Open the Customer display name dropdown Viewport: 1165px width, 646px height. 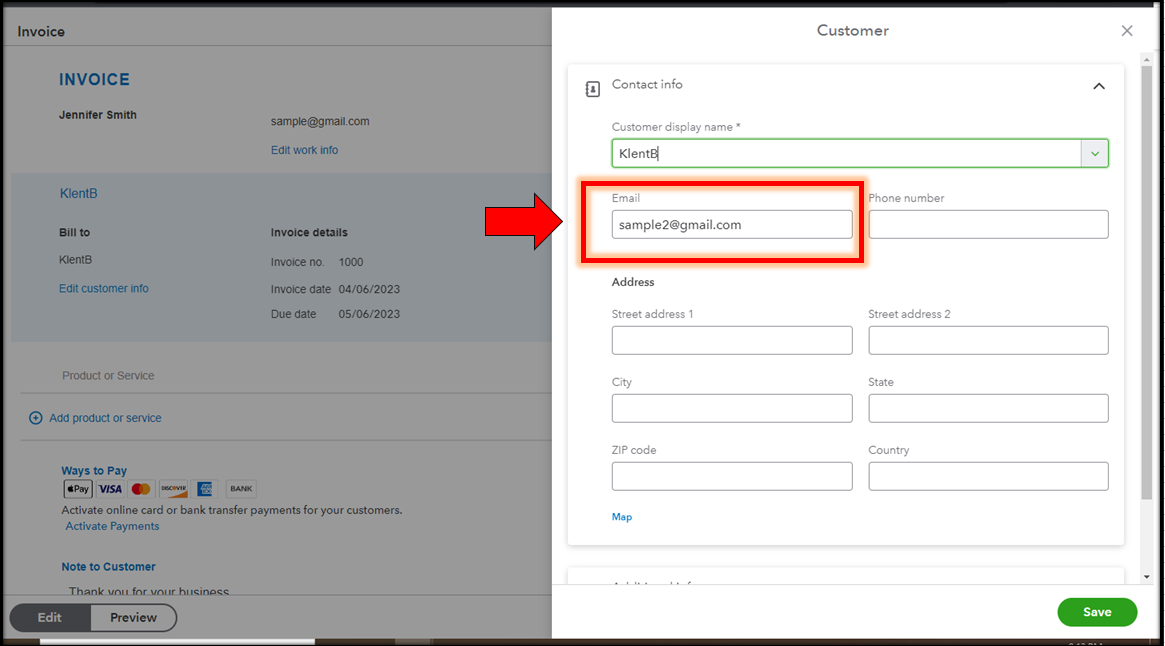tap(1095, 154)
